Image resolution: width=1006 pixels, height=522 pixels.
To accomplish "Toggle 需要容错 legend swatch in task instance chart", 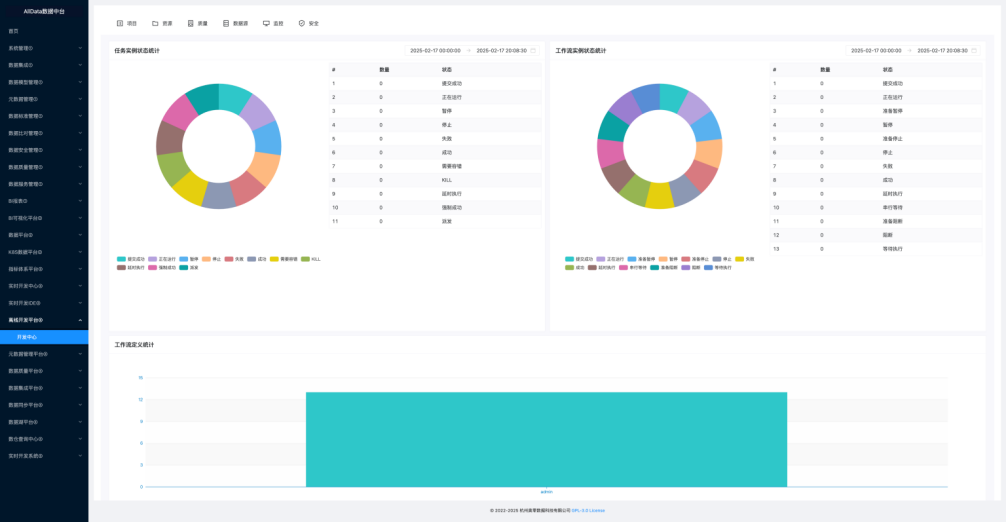I will click(x=274, y=259).
